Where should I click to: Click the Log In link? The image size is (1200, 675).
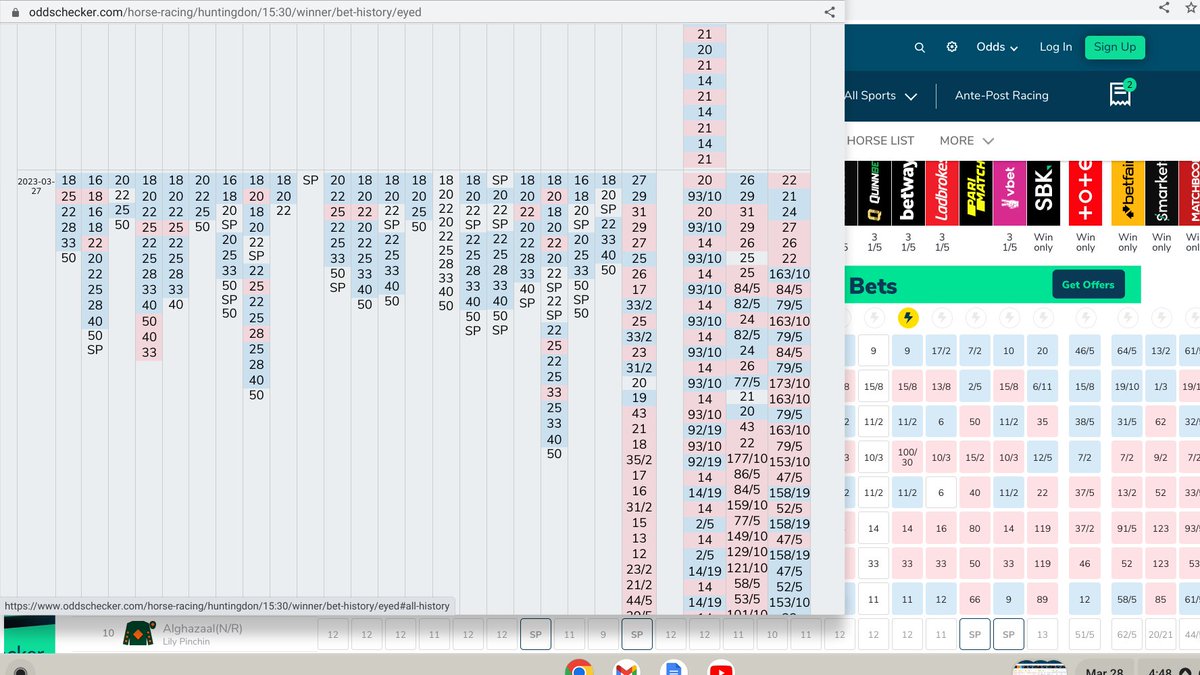[x=1055, y=47]
